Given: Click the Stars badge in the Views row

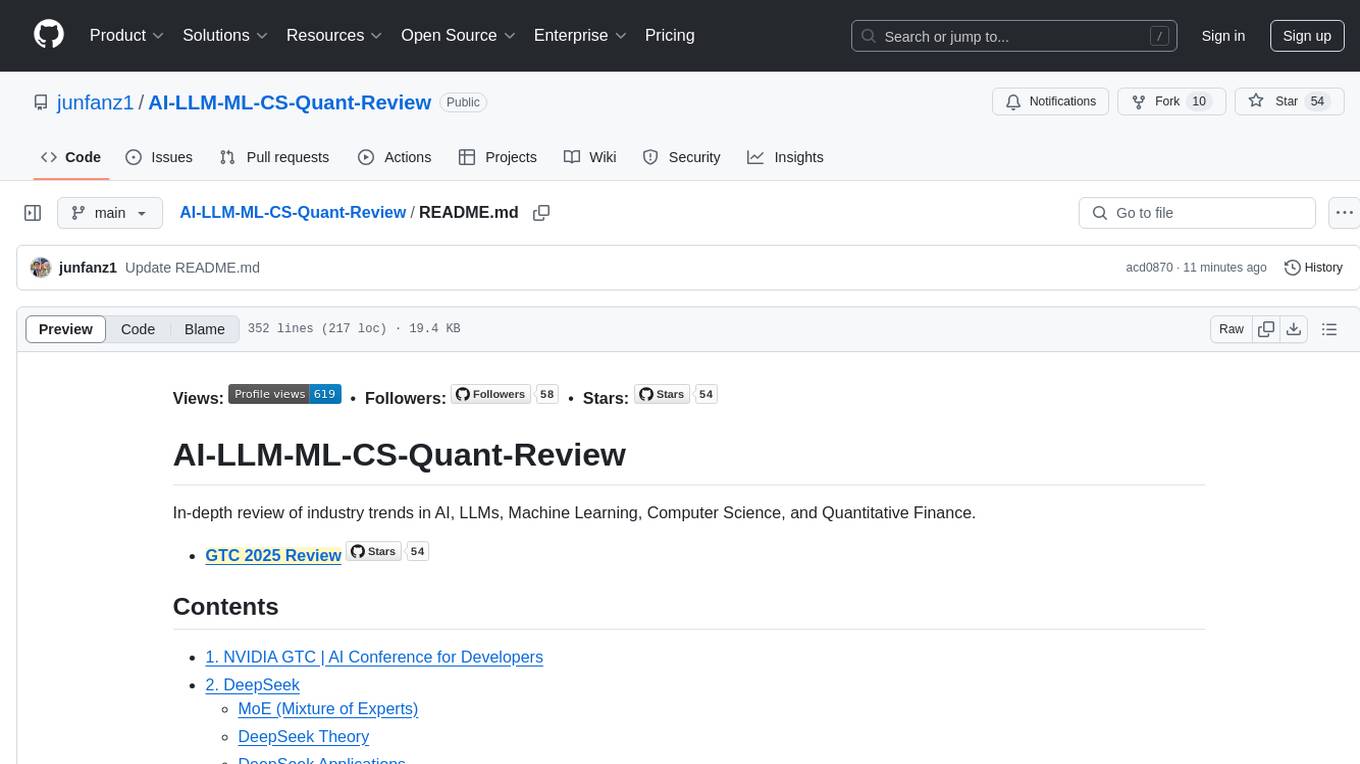Looking at the screenshot, I should point(676,394).
